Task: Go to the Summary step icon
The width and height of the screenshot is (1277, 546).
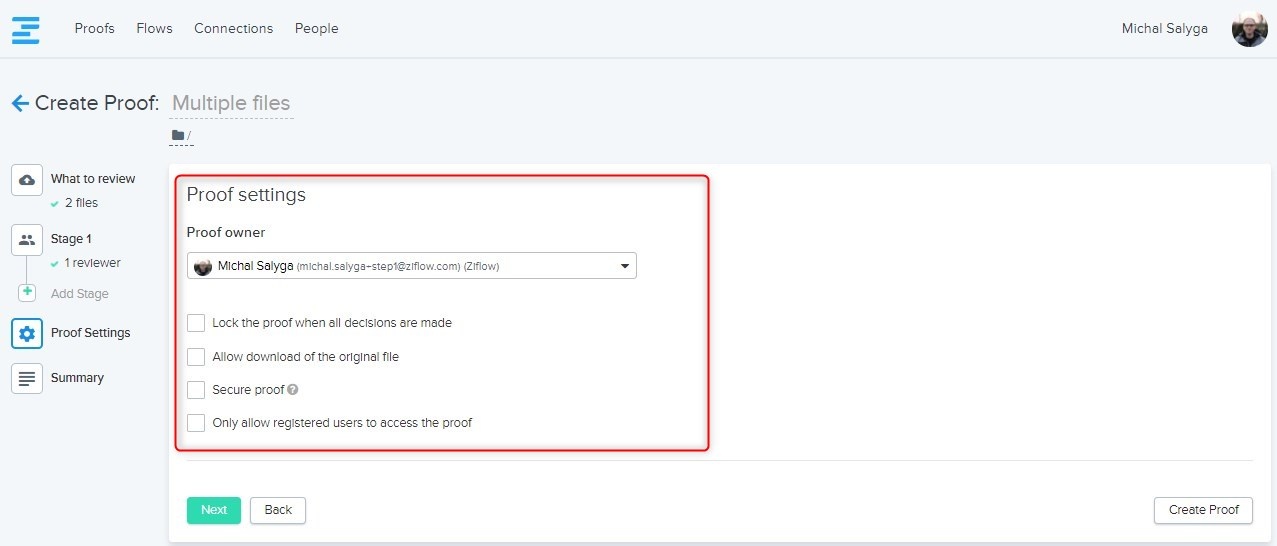Action: 27,378
